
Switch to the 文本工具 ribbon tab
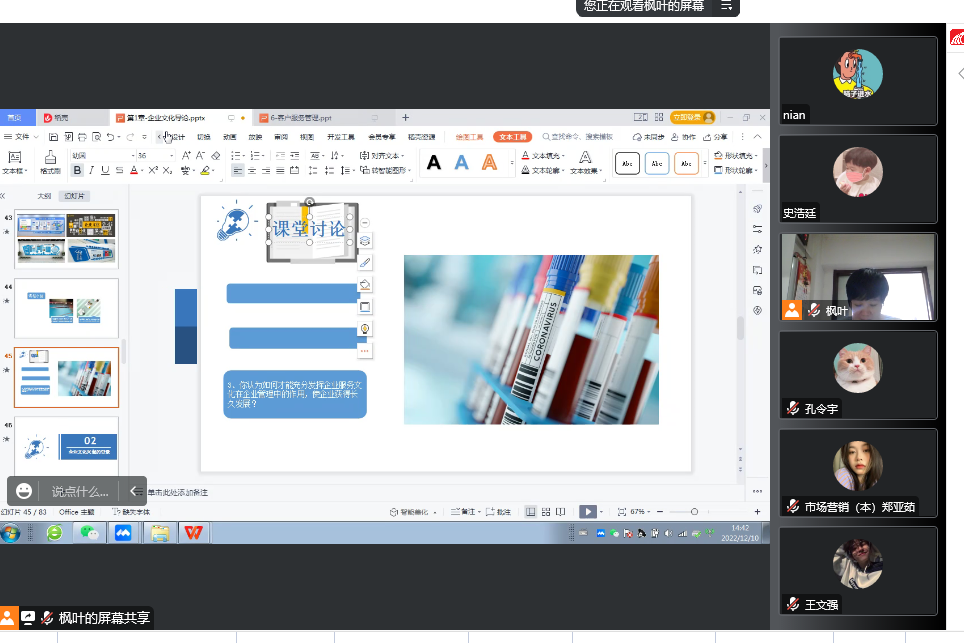click(x=512, y=136)
